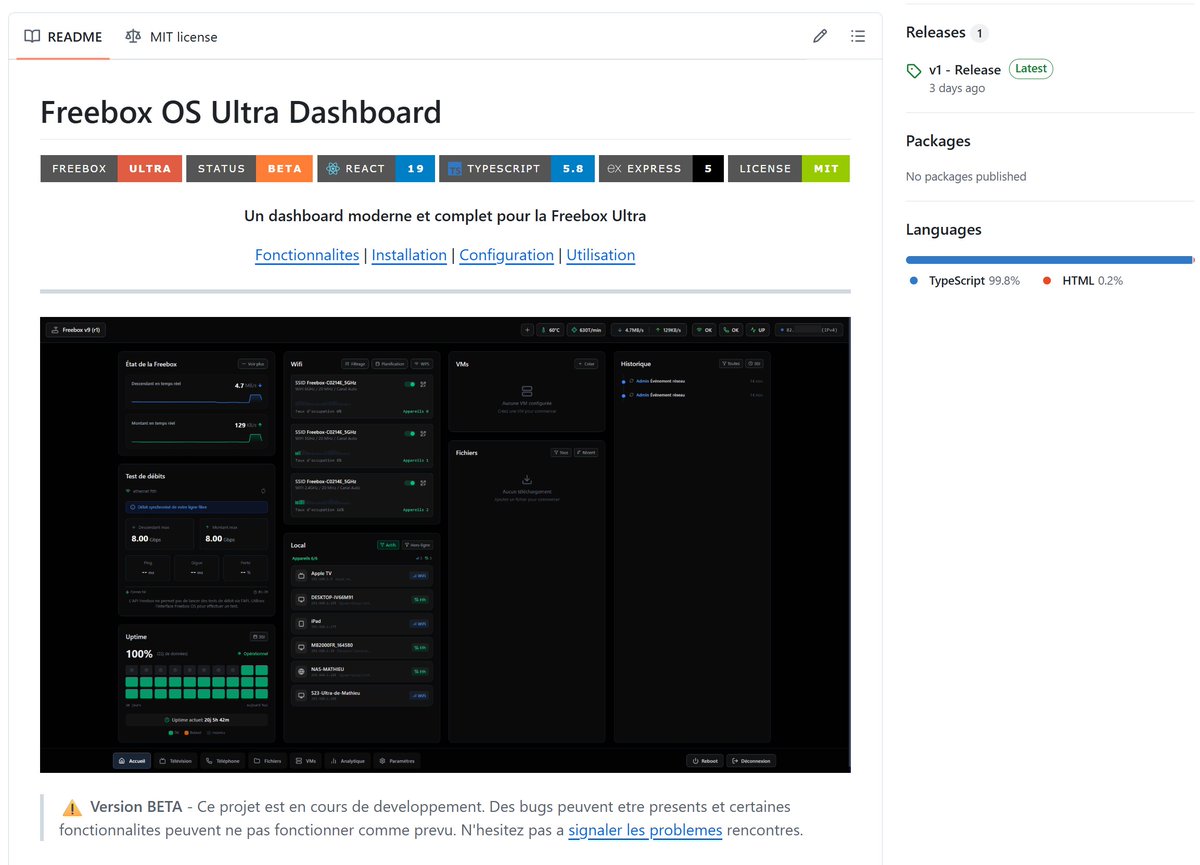Click the Reboot button in dashboard
The height and width of the screenshot is (865, 1200).
click(705, 761)
